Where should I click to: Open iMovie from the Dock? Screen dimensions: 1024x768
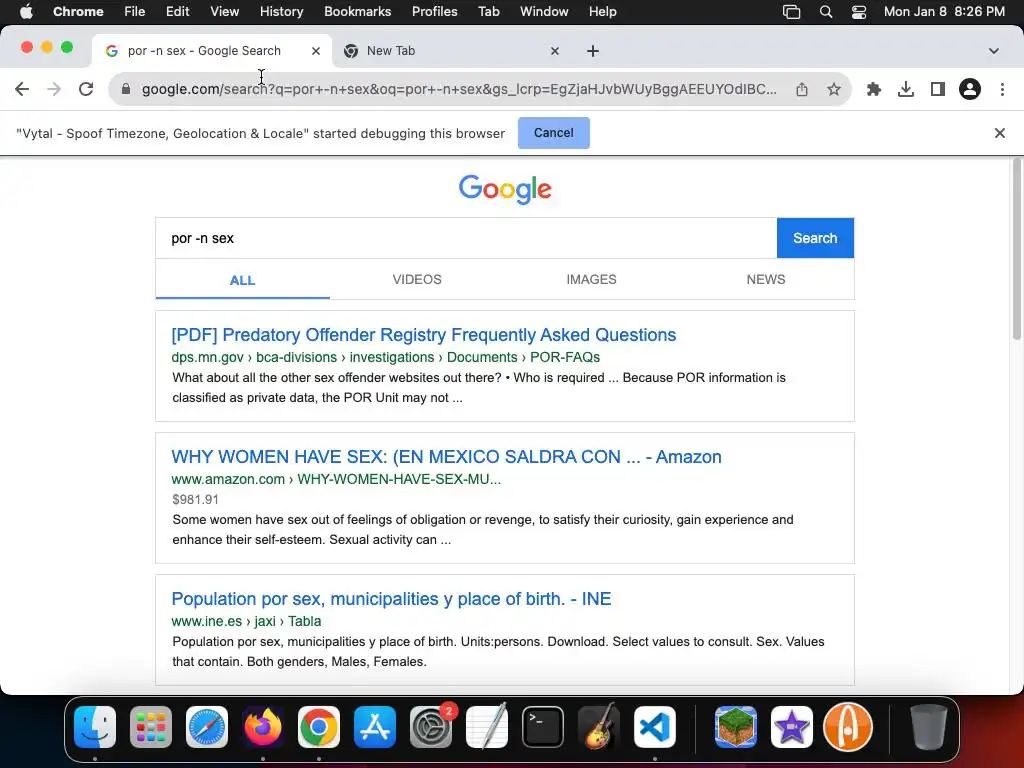(792, 727)
